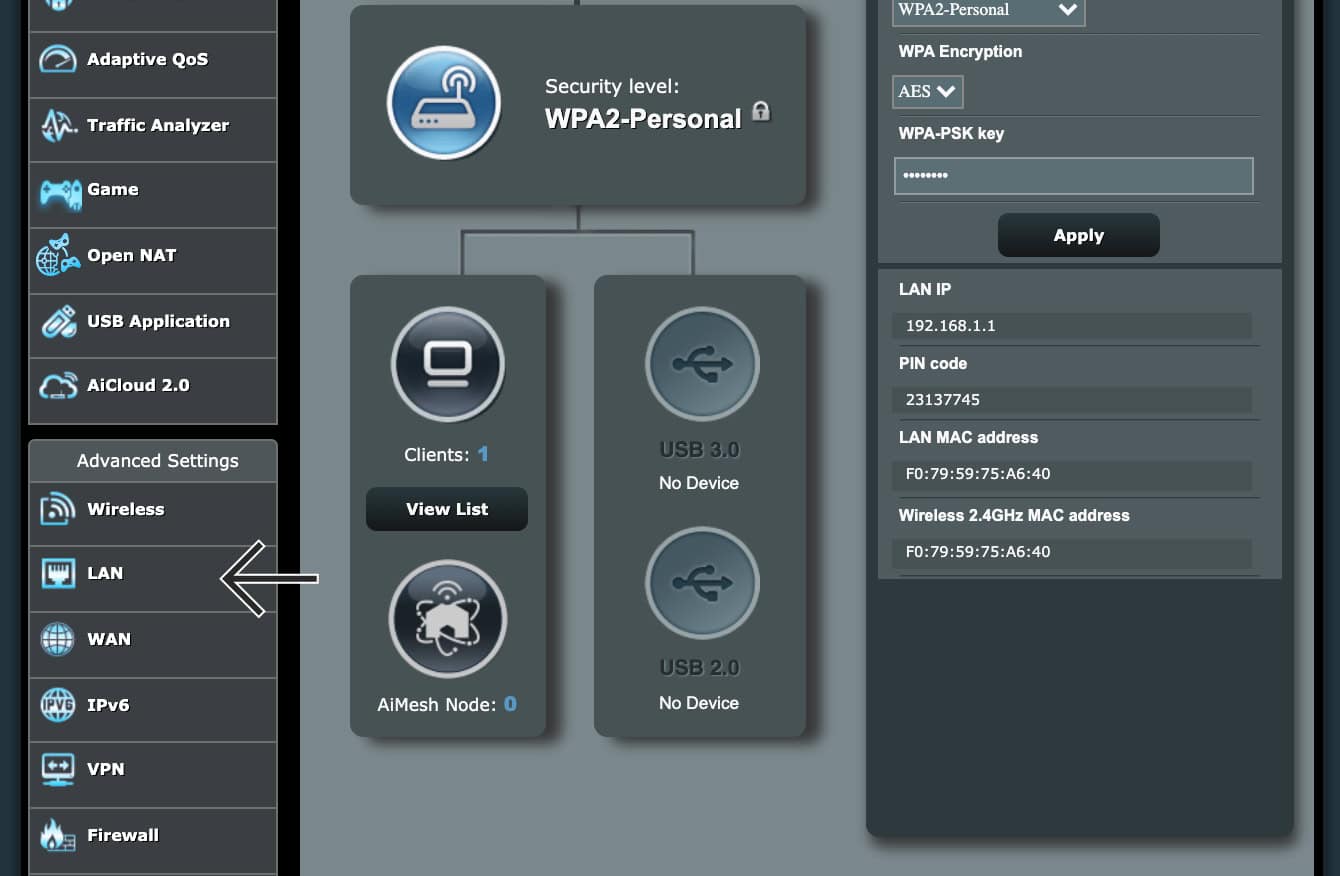This screenshot has height=876, width=1340.
Task: Click the USB 2.0 No Device text
Action: 699,703
